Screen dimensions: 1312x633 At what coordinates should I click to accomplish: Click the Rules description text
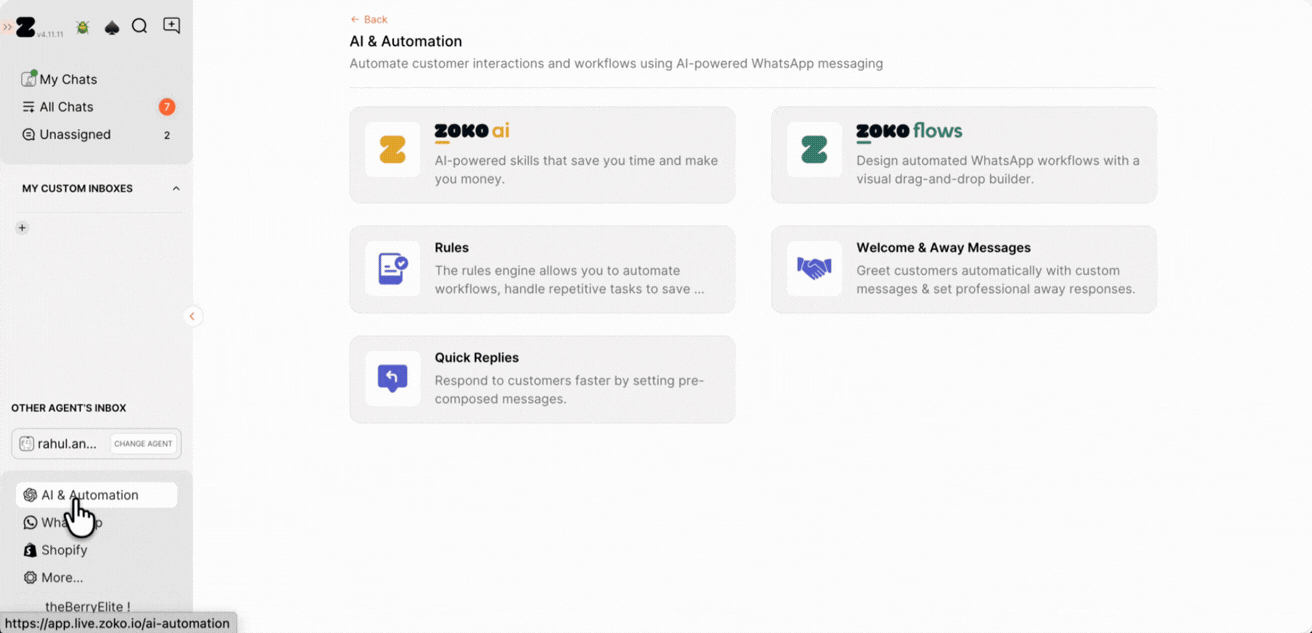[570, 280]
